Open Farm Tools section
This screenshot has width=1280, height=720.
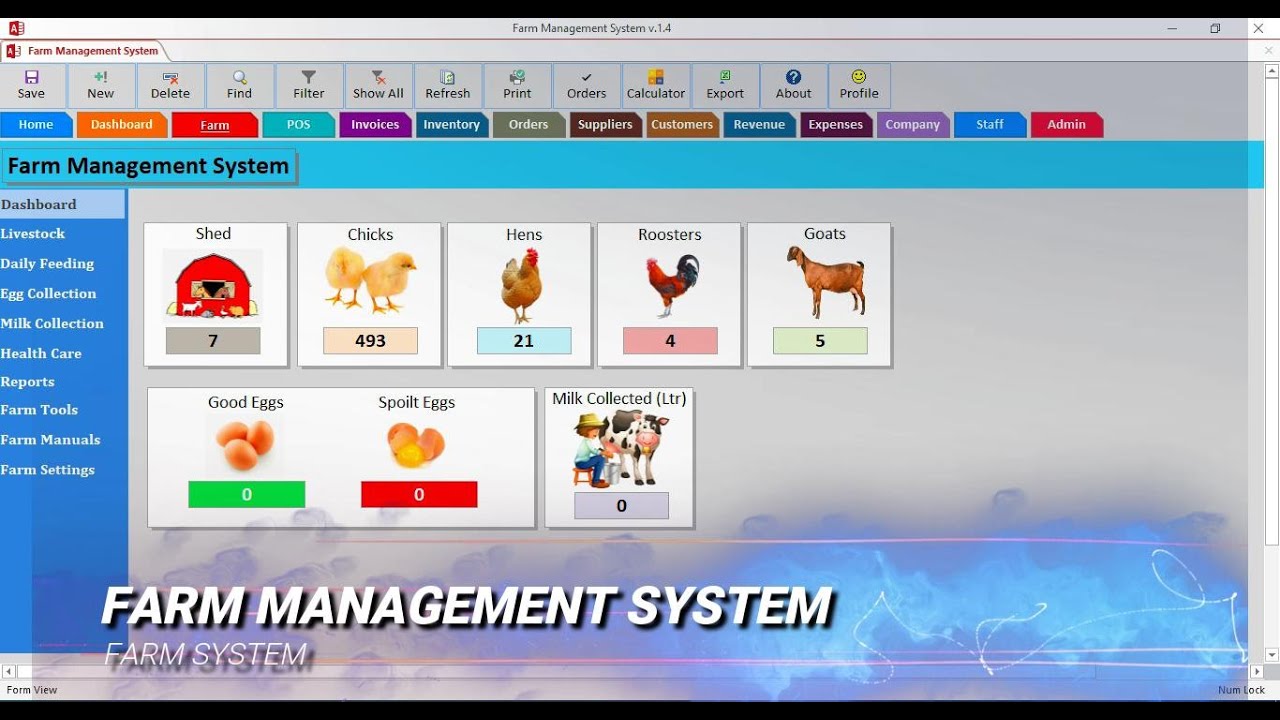pos(39,410)
